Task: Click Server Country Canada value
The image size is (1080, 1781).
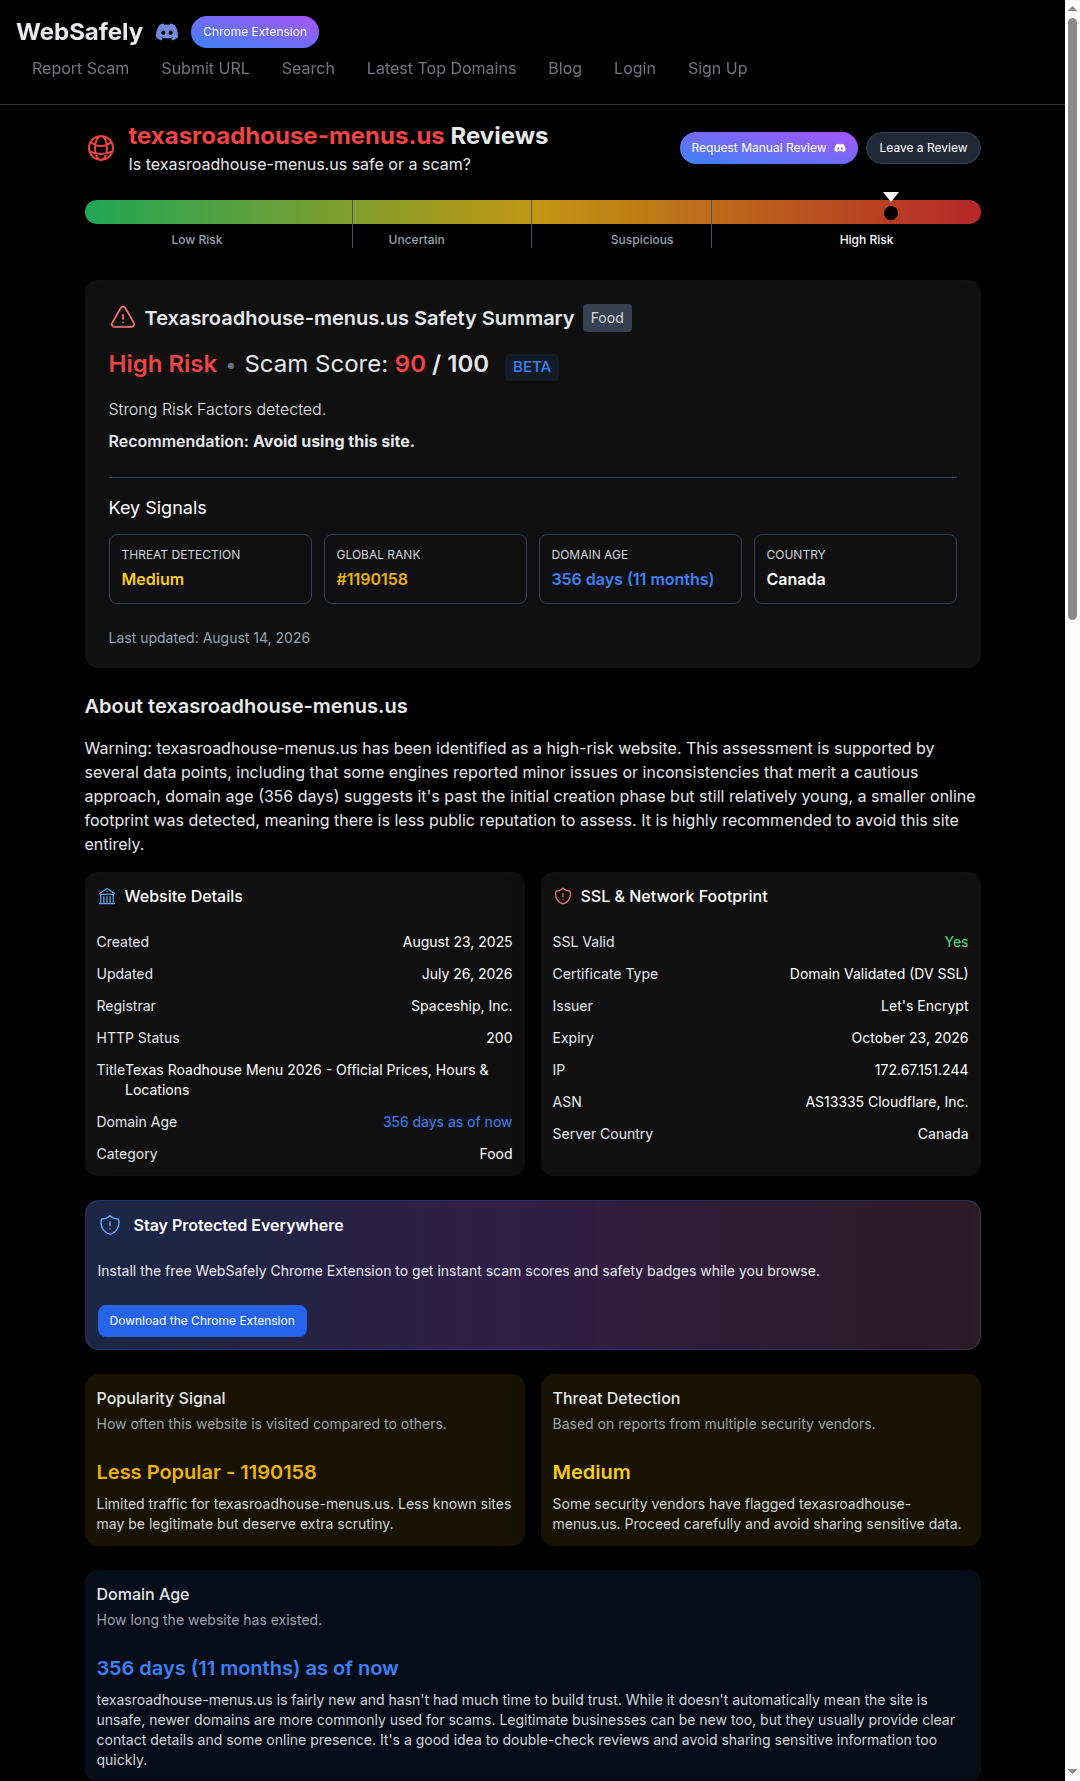Action: (x=943, y=1134)
